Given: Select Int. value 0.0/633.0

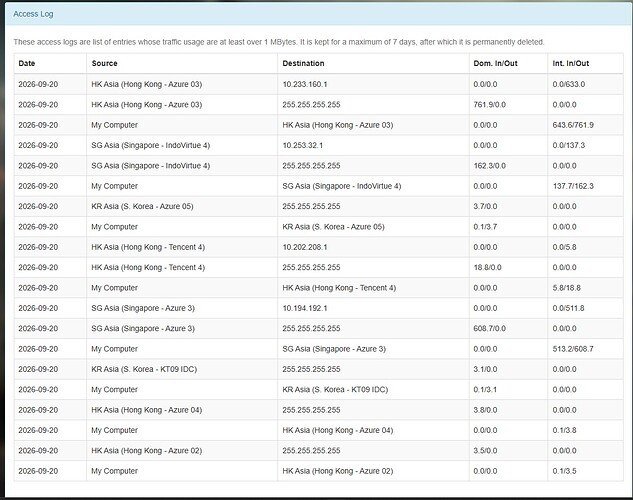Looking at the screenshot, I should point(569,84).
